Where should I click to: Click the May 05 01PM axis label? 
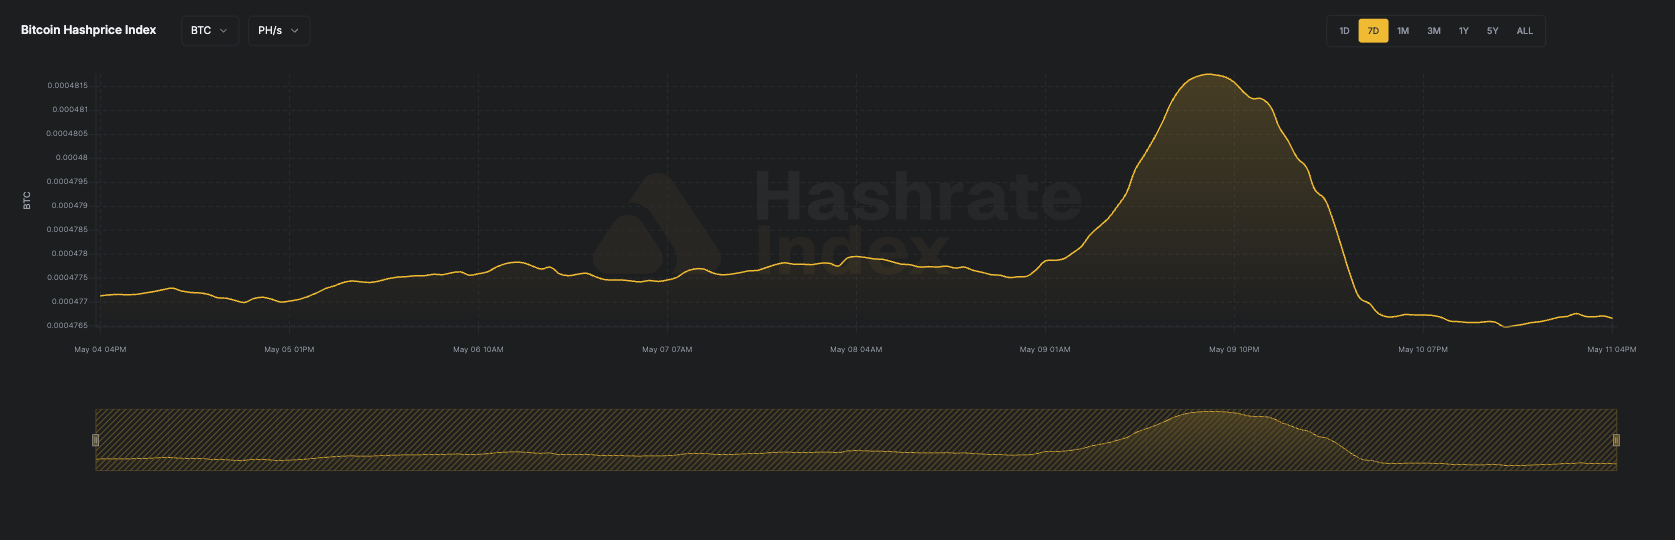pyautogui.click(x=289, y=350)
